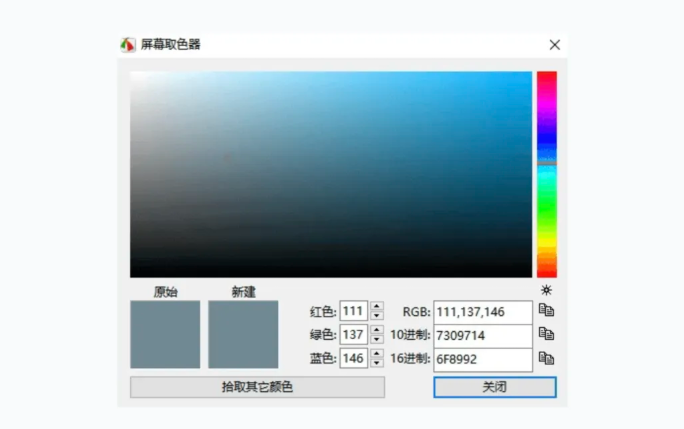Click the 10进制 field showing 7309714

coord(483,336)
